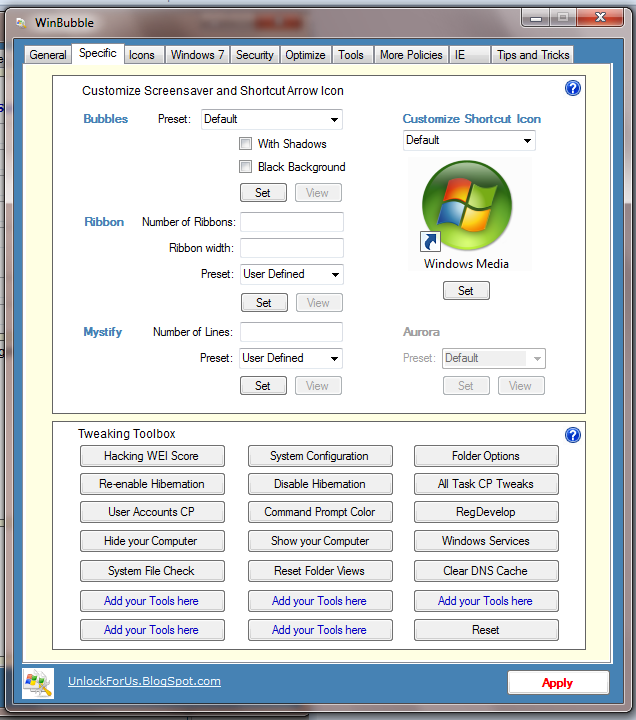This screenshot has width=636, height=720.
Task: Open the Windows 7 tab
Action: click(x=197, y=55)
